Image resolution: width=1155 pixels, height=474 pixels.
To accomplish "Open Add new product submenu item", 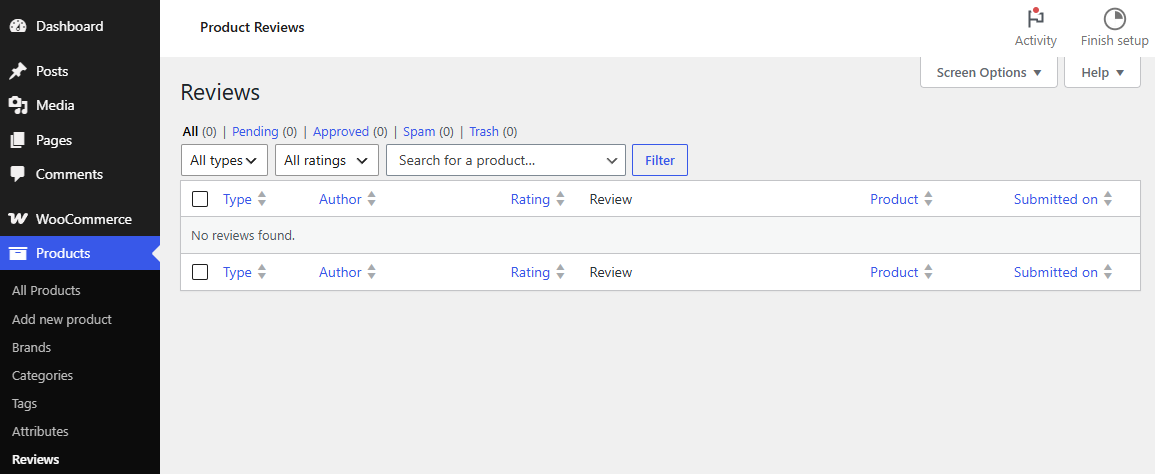I will [x=62, y=319].
